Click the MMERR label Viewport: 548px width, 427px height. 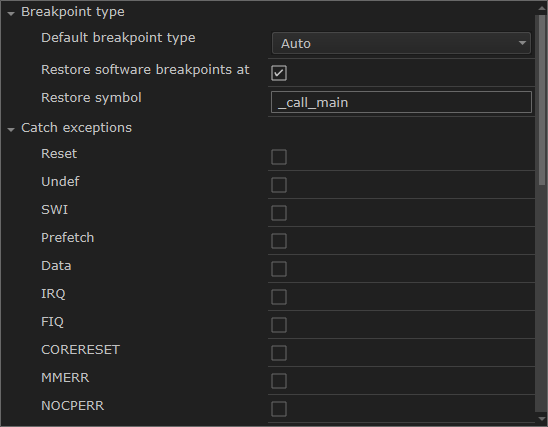tap(65, 378)
